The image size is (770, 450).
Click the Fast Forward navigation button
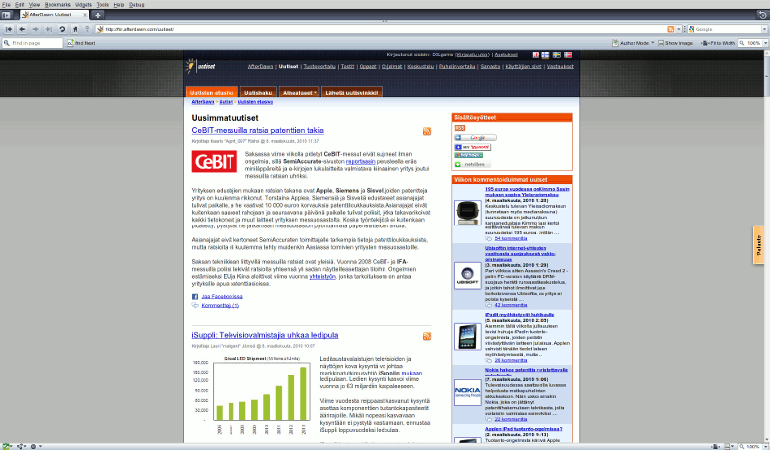(49, 29)
